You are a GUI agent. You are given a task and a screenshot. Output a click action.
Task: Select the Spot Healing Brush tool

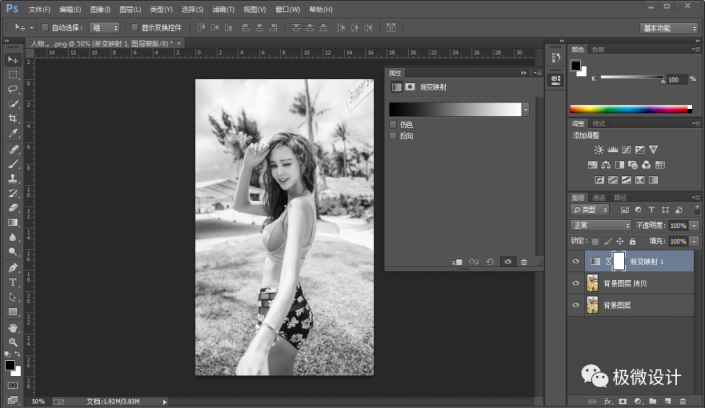13,149
